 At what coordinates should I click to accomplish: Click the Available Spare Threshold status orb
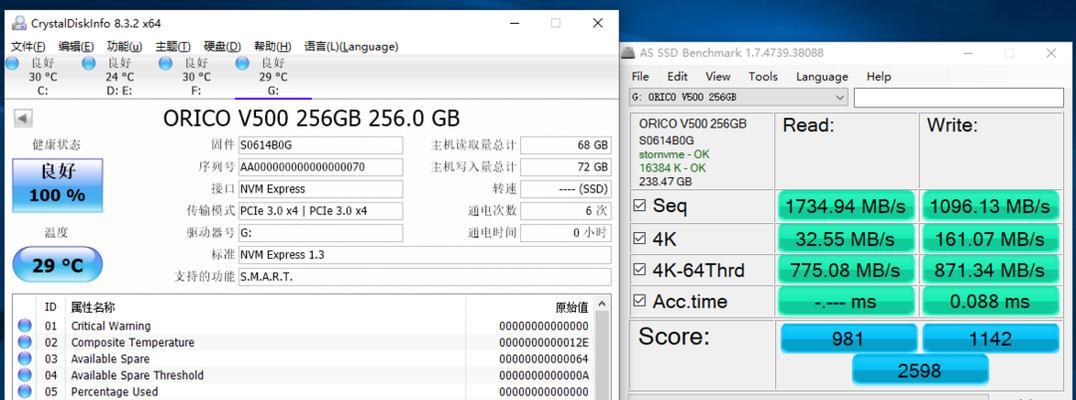(25, 375)
